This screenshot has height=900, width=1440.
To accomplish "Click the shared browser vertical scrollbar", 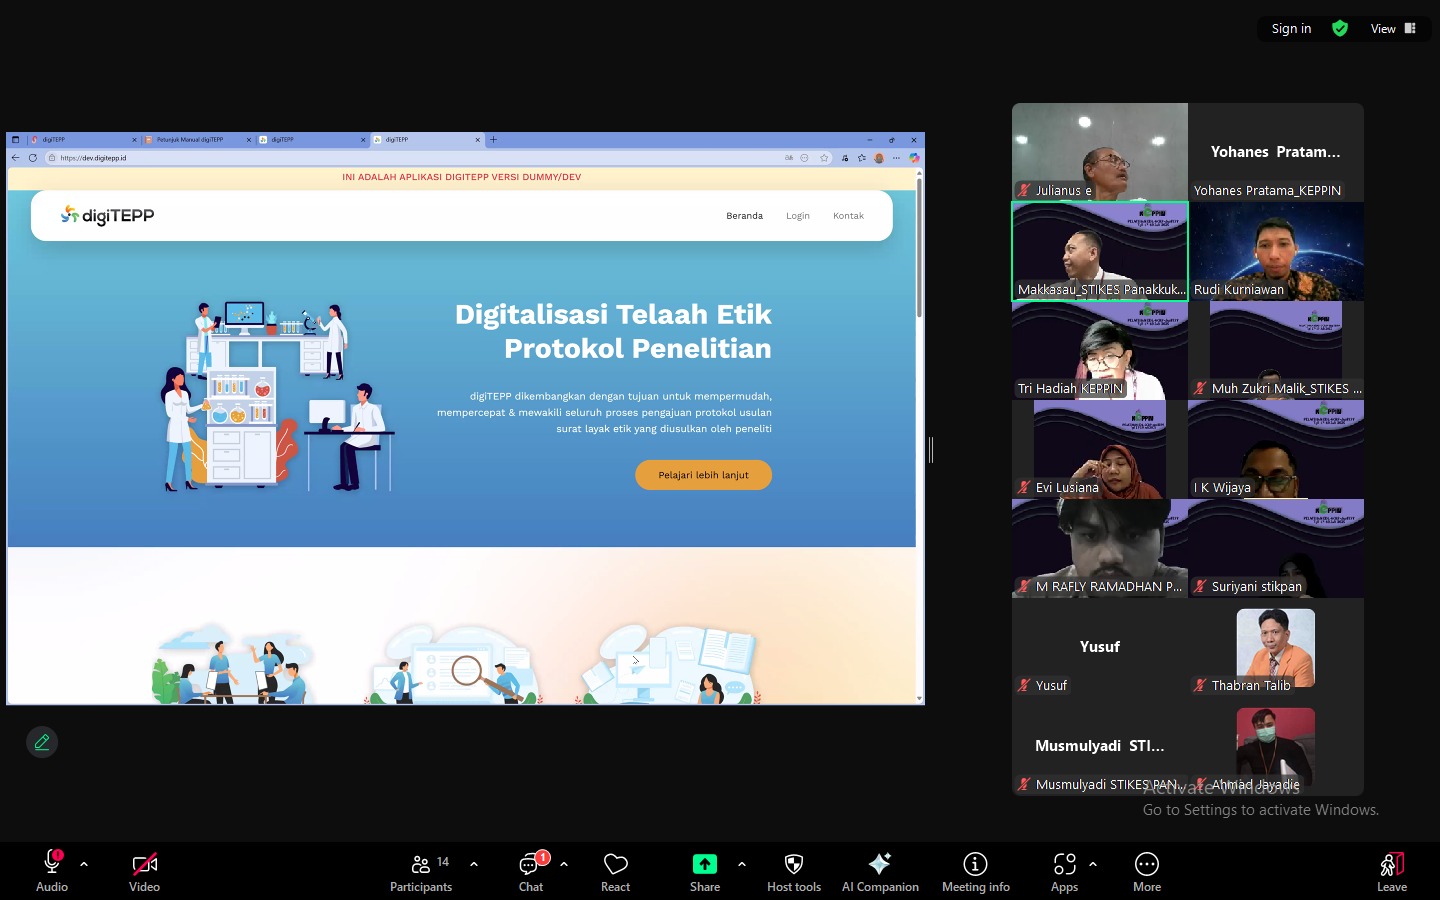I will click(919, 249).
